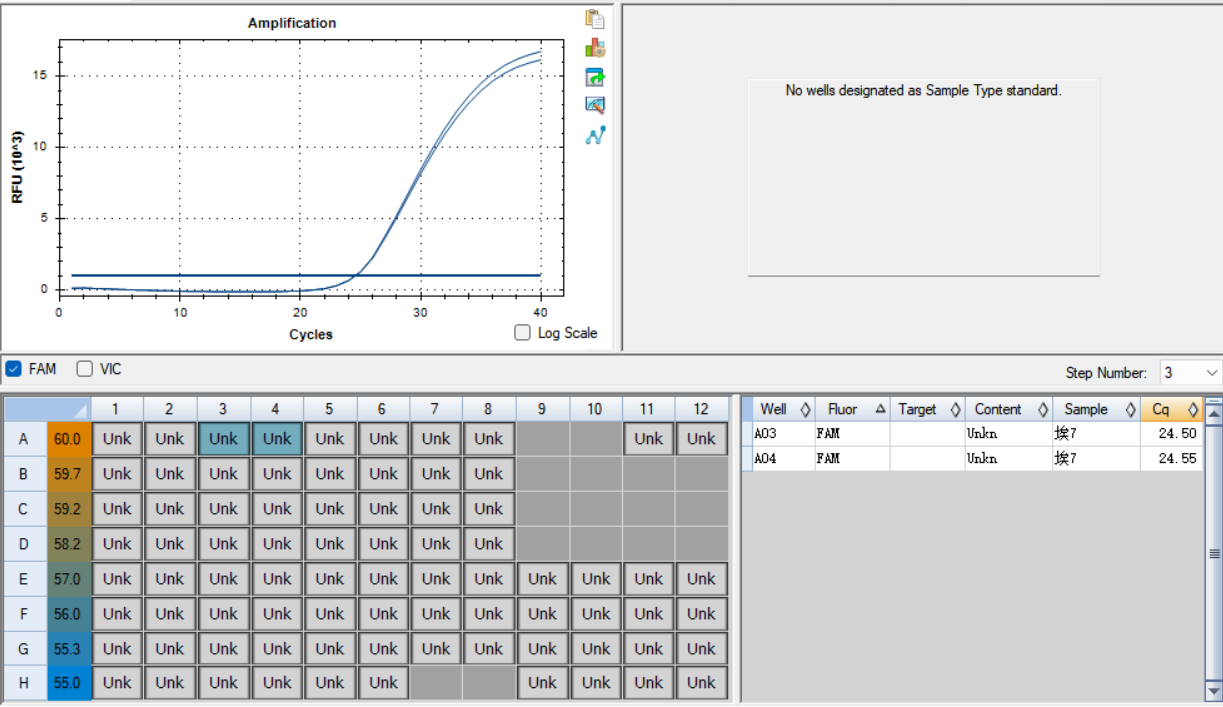The height and width of the screenshot is (707, 1223).
Task: Click the Target column header
Action: [x=928, y=409]
